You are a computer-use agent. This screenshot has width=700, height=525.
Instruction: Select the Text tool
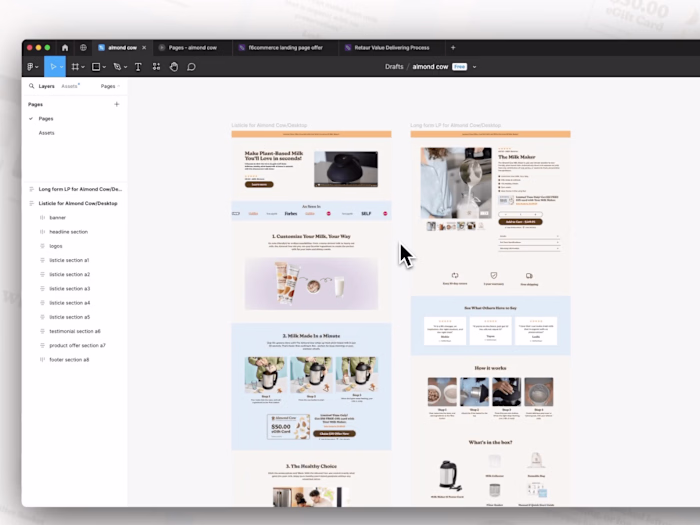(138, 67)
